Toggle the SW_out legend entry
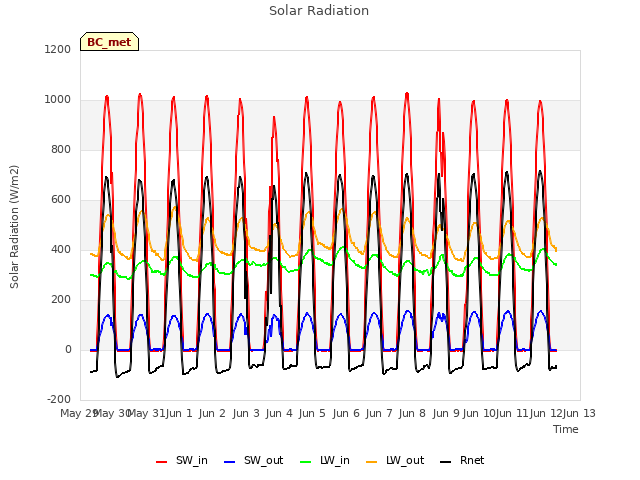 [x=253, y=461]
